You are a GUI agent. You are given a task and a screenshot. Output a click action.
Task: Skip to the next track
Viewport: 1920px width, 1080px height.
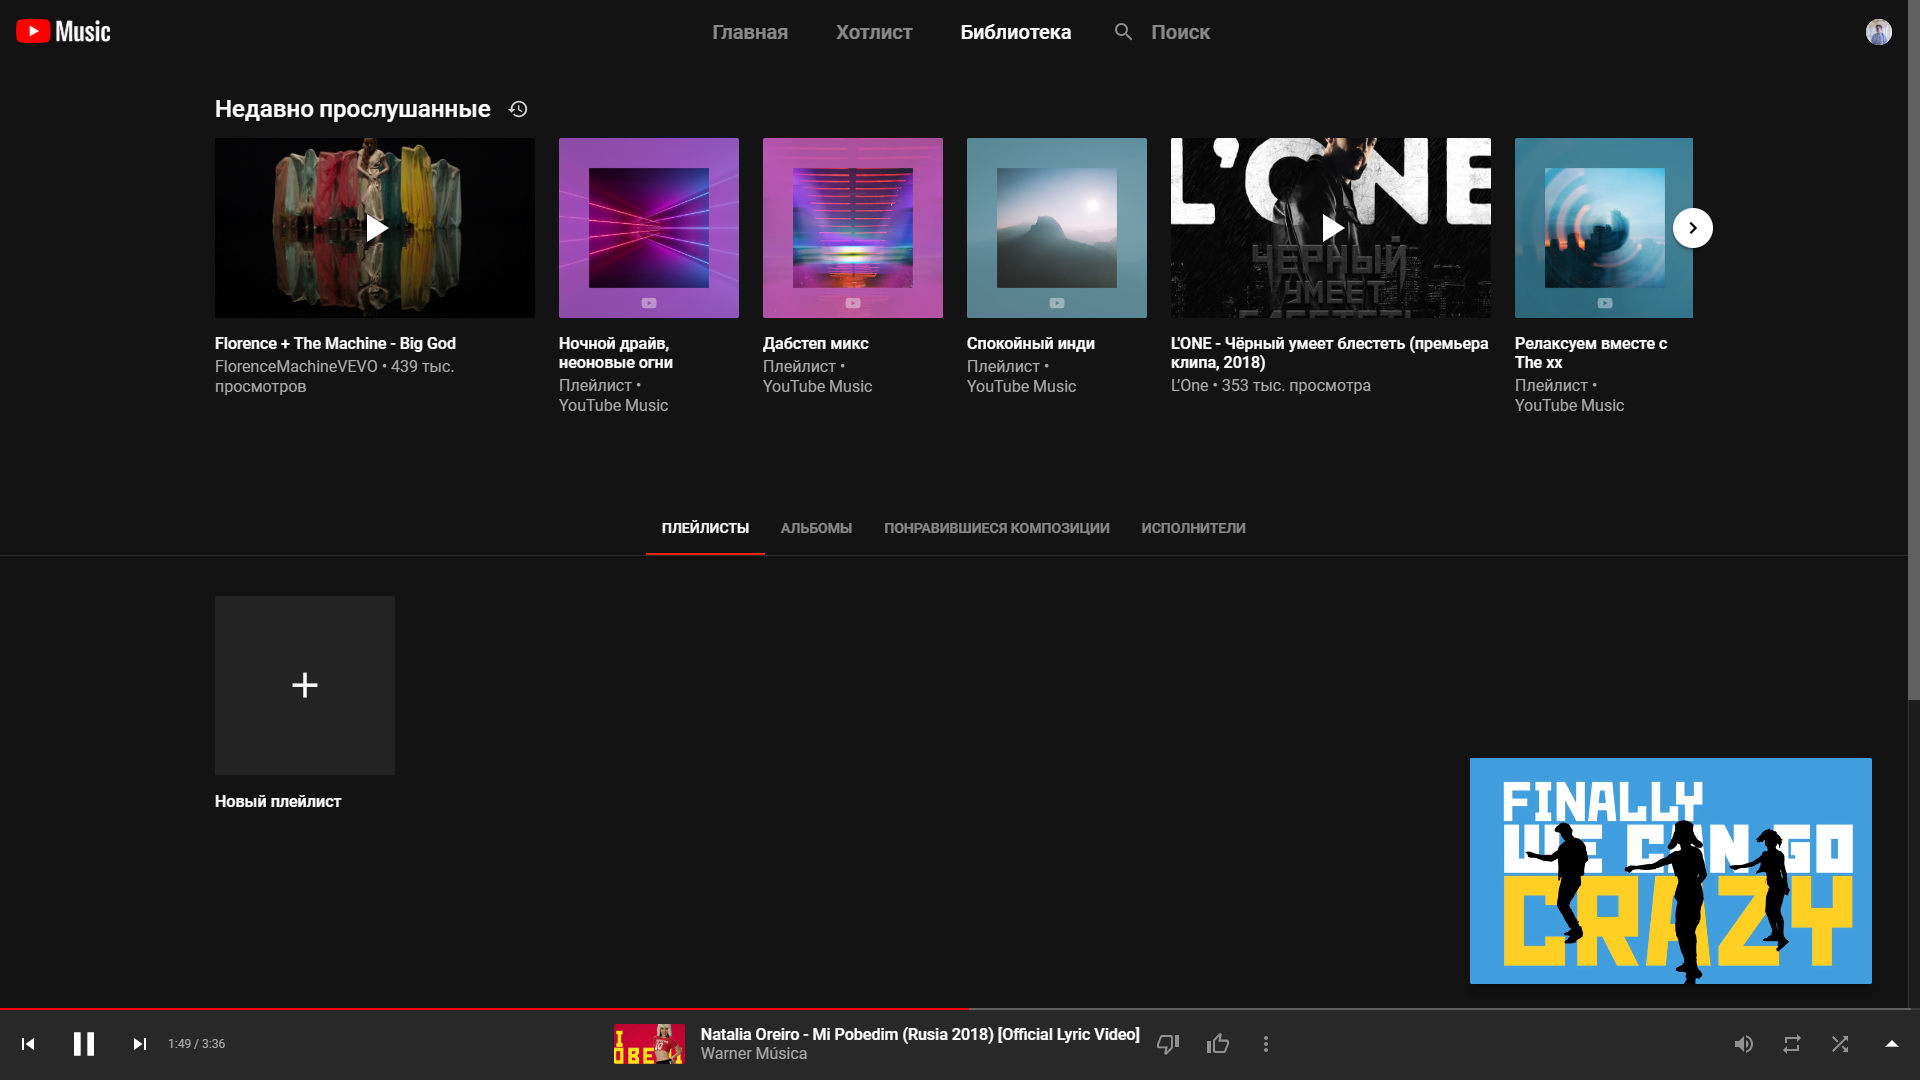(140, 1044)
